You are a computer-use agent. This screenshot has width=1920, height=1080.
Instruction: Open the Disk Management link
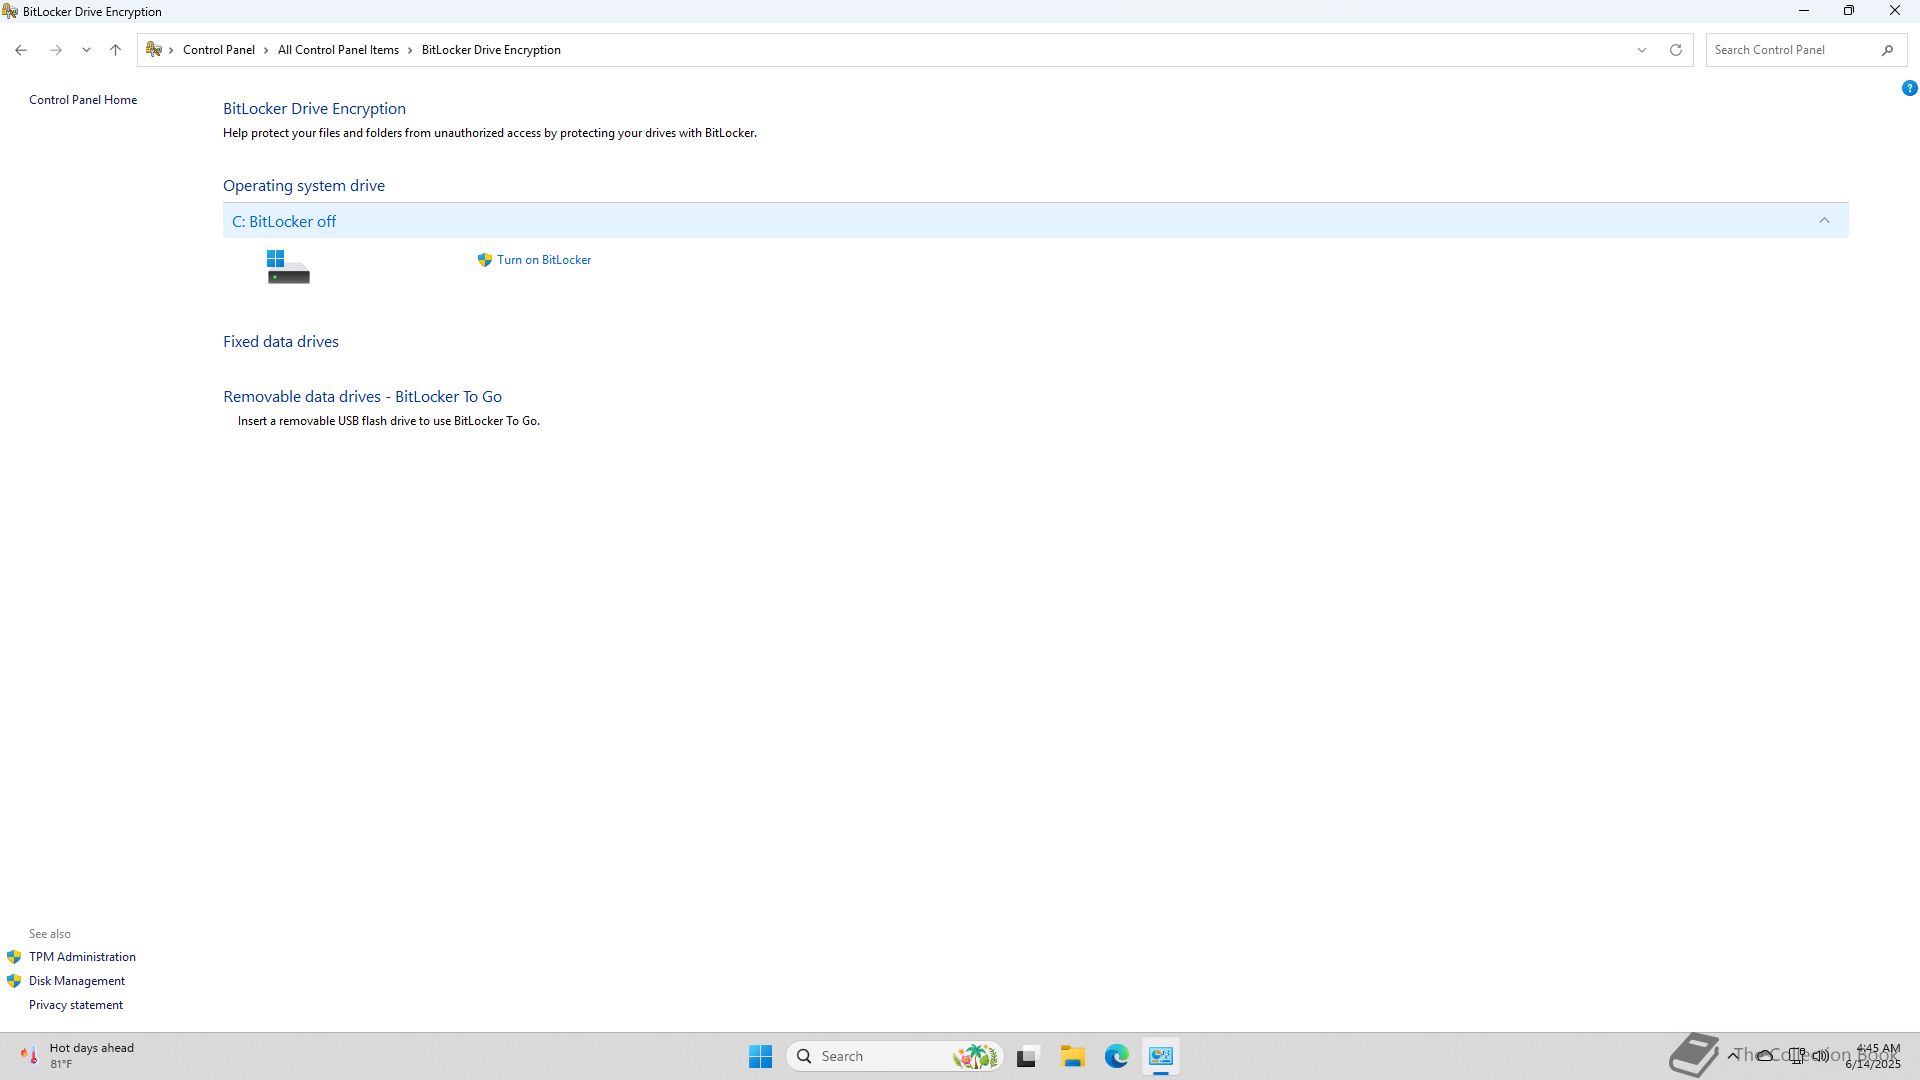(x=77, y=981)
